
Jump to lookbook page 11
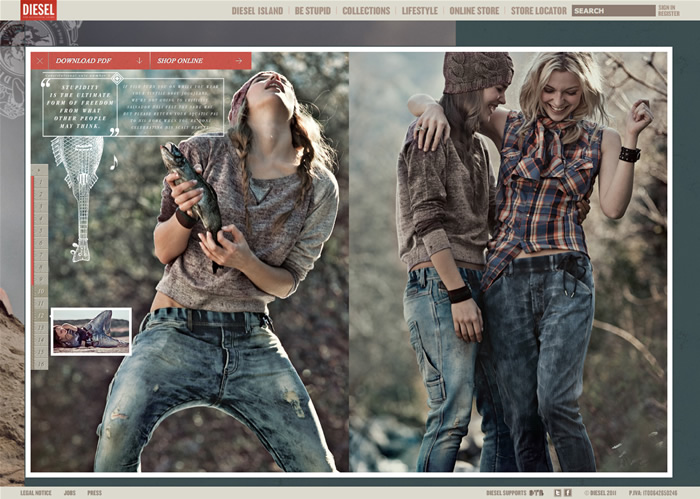[41, 303]
